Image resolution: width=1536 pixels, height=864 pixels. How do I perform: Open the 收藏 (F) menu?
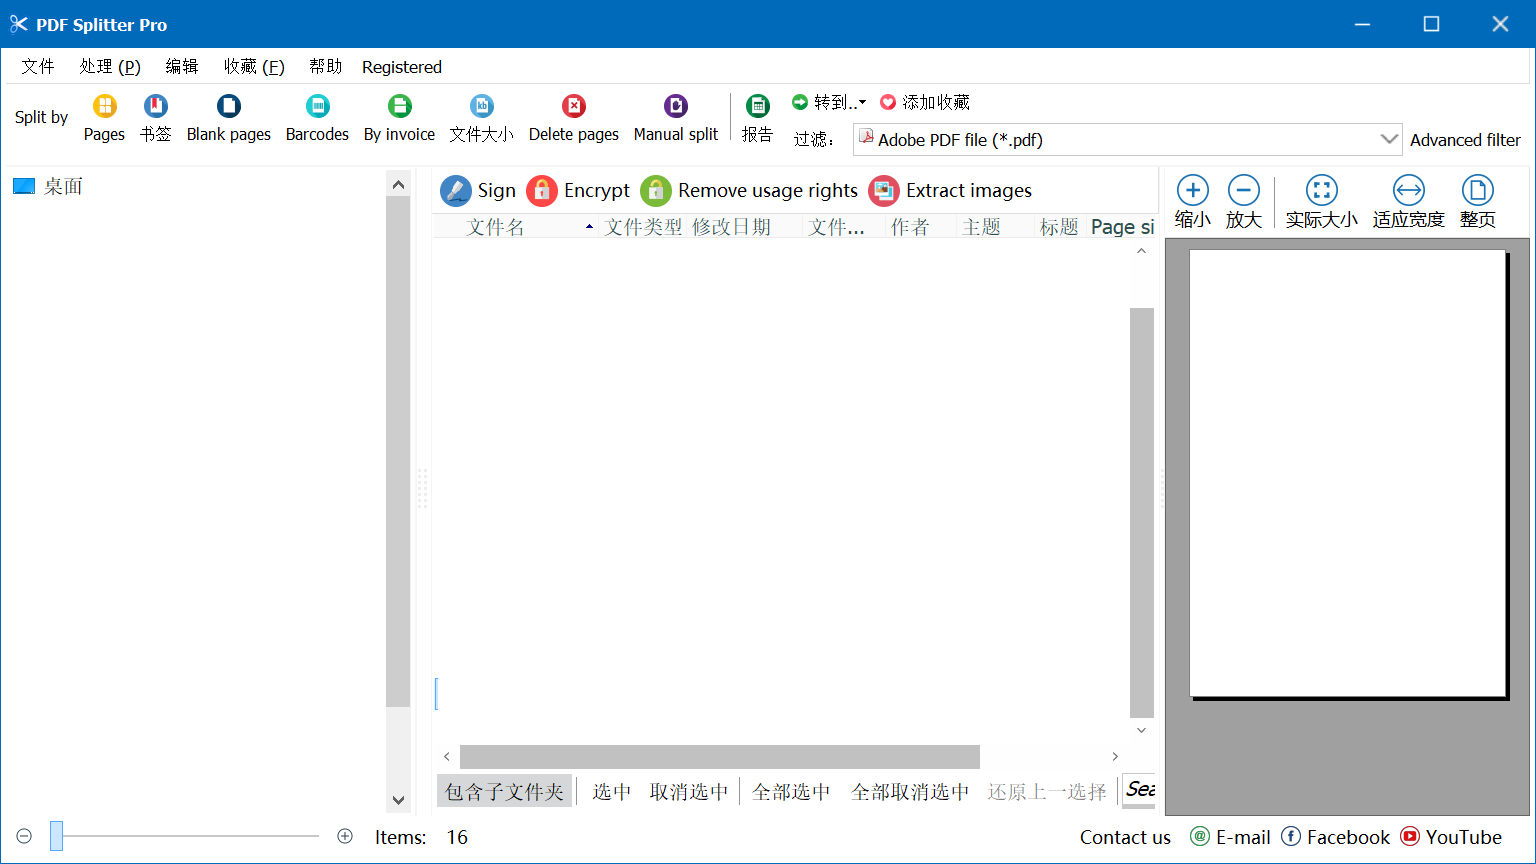pyautogui.click(x=254, y=66)
